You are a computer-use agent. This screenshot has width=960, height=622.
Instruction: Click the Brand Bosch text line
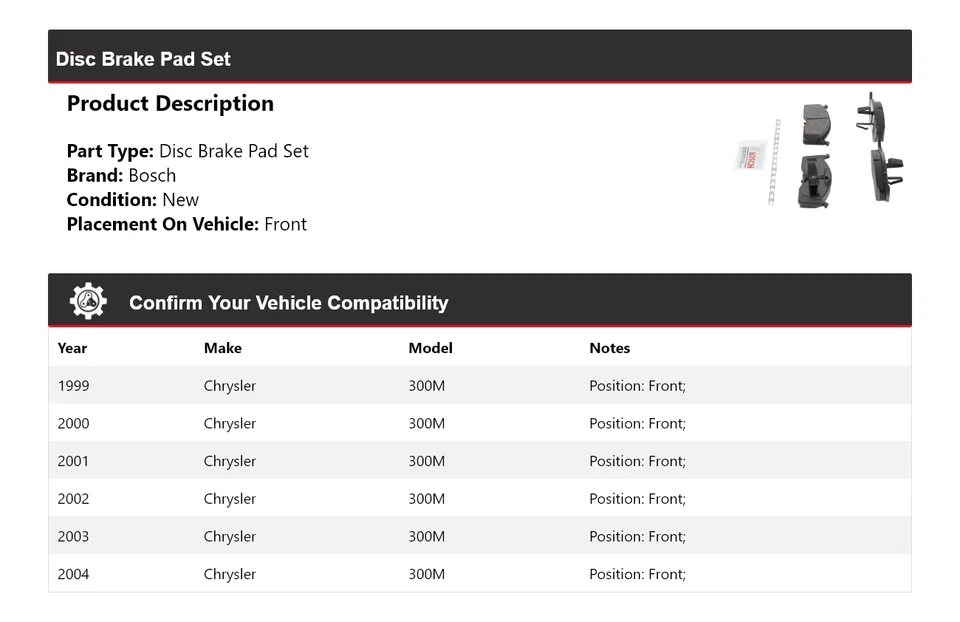pos(121,176)
